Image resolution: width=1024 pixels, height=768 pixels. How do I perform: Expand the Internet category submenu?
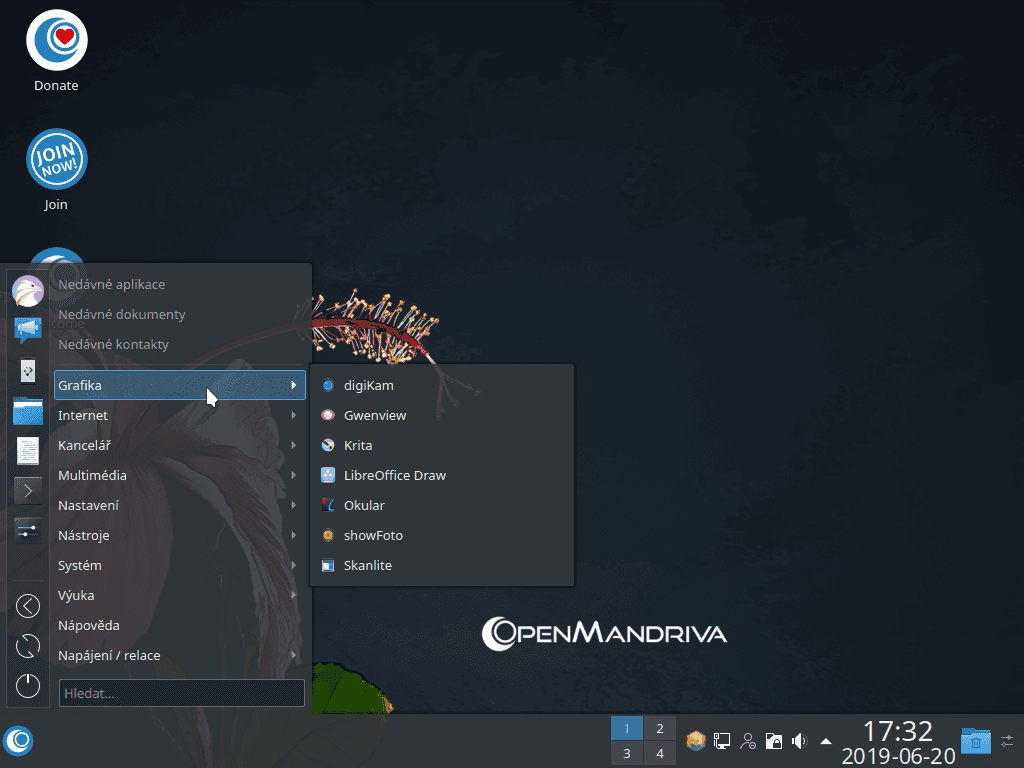pos(180,415)
